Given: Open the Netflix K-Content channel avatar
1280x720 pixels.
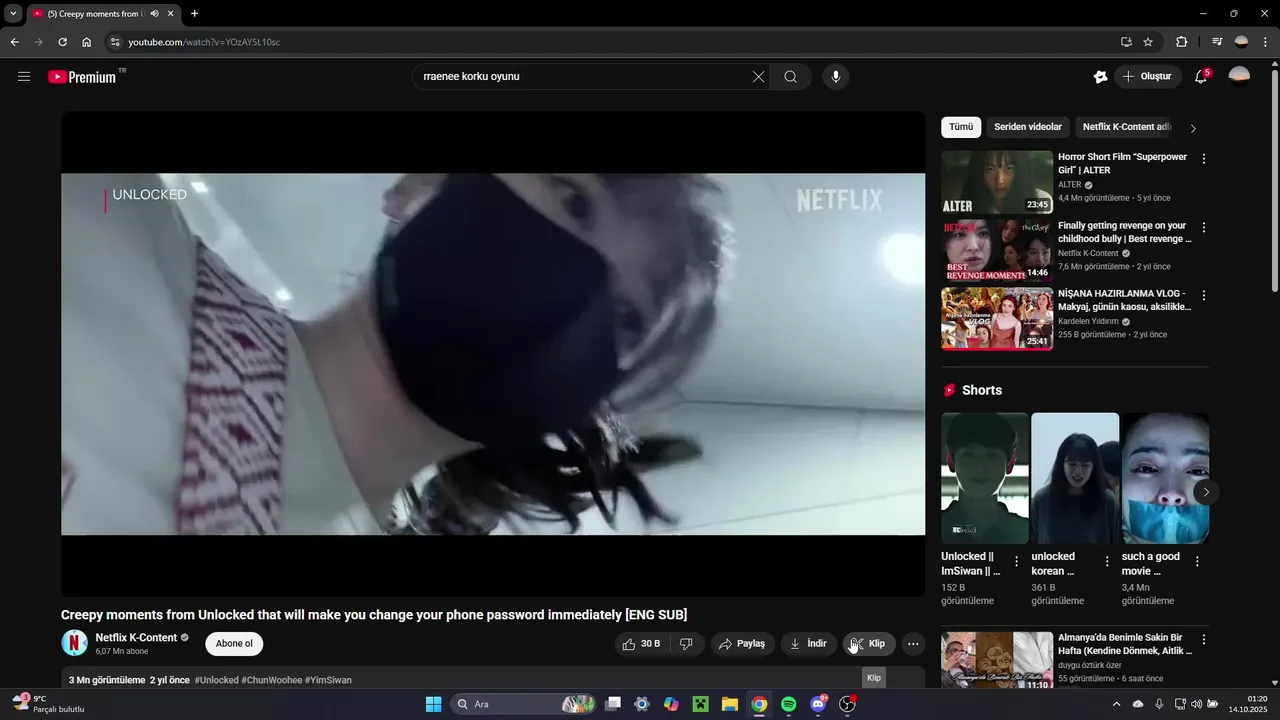Looking at the screenshot, I should click(x=74, y=643).
